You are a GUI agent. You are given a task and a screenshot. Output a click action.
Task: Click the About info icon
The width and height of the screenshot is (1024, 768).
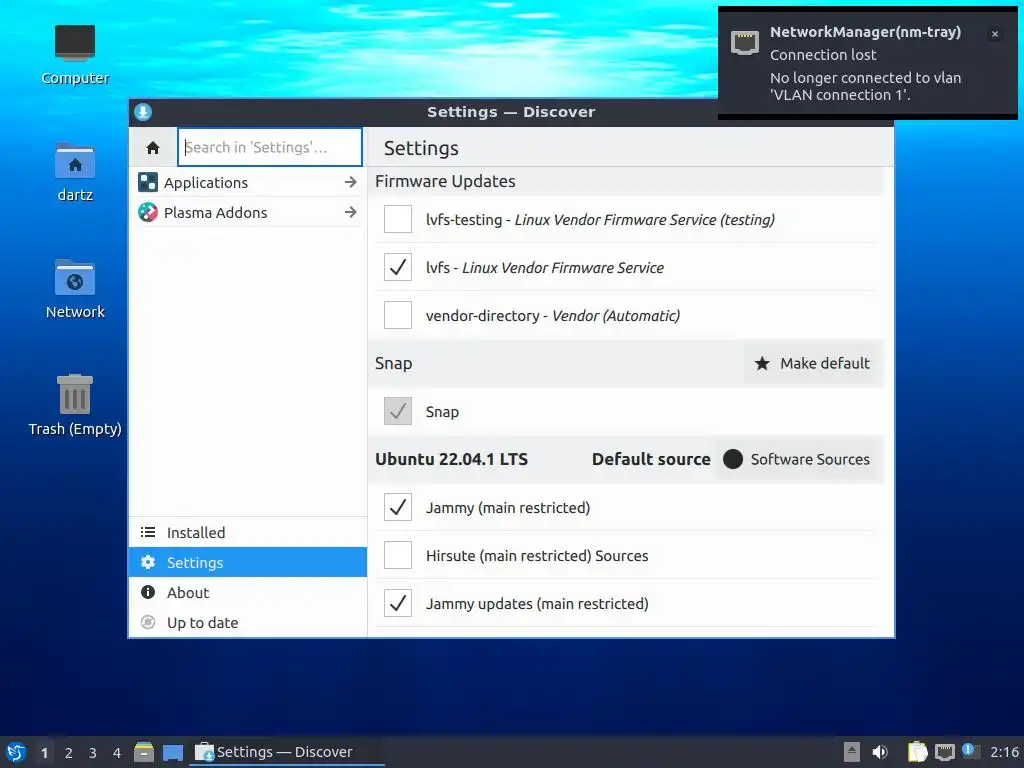pyautogui.click(x=148, y=592)
